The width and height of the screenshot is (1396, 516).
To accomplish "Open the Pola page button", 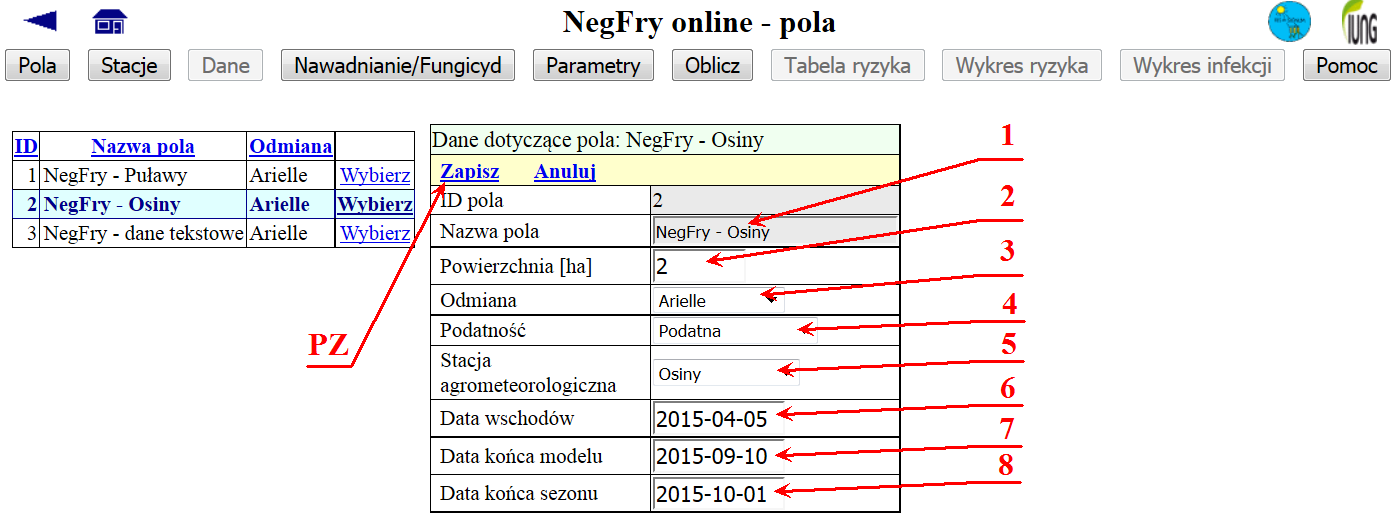I will coord(38,66).
